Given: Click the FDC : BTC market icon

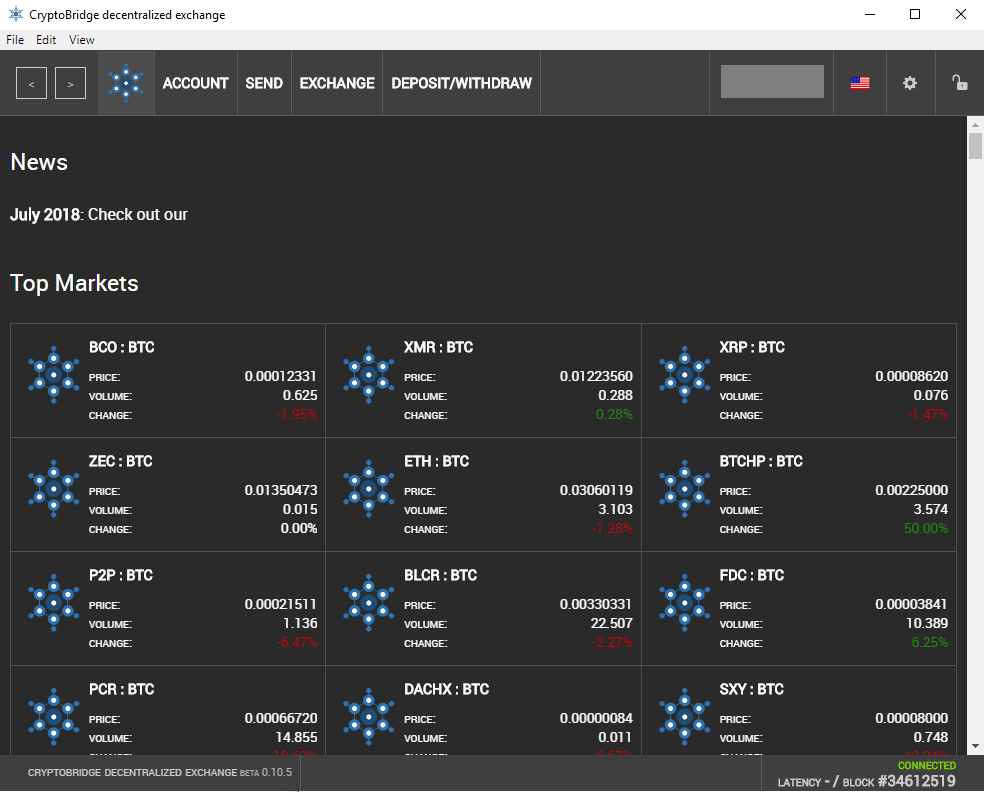Looking at the screenshot, I should click(685, 602).
